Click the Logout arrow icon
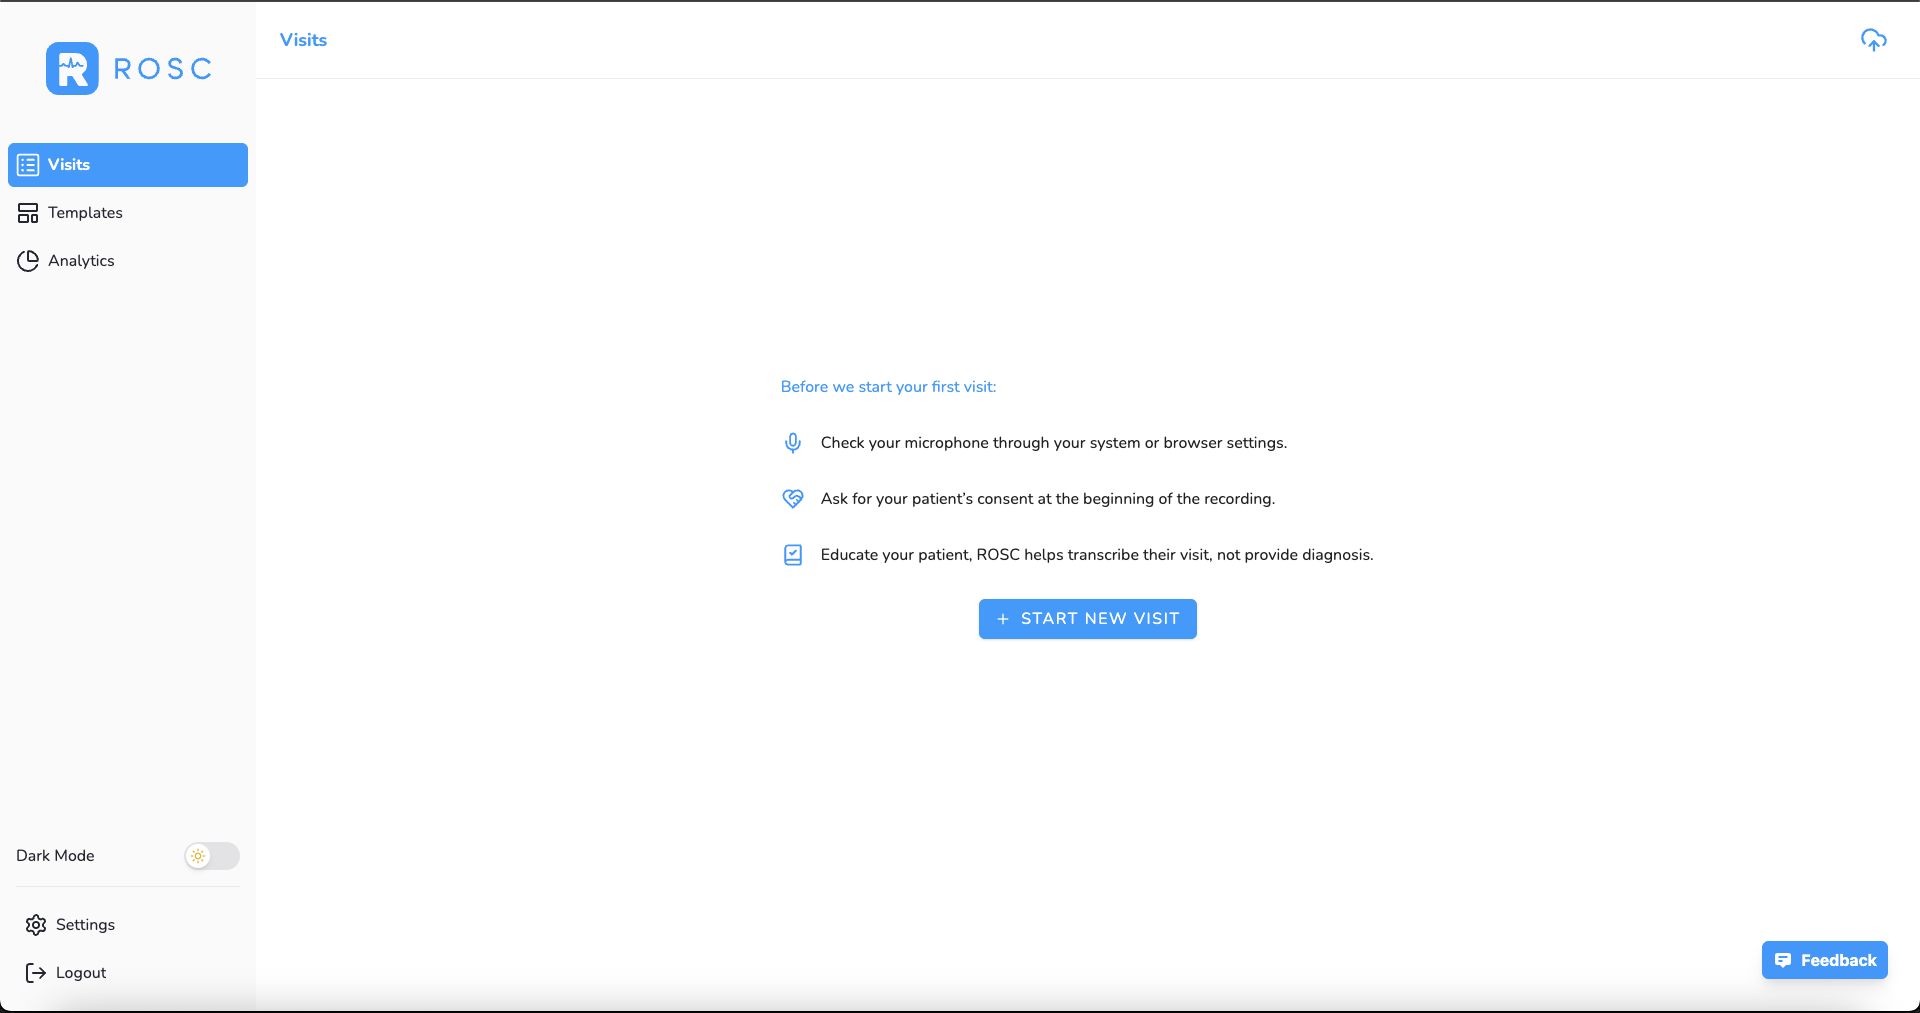The image size is (1920, 1013). click(x=36, y=973)
